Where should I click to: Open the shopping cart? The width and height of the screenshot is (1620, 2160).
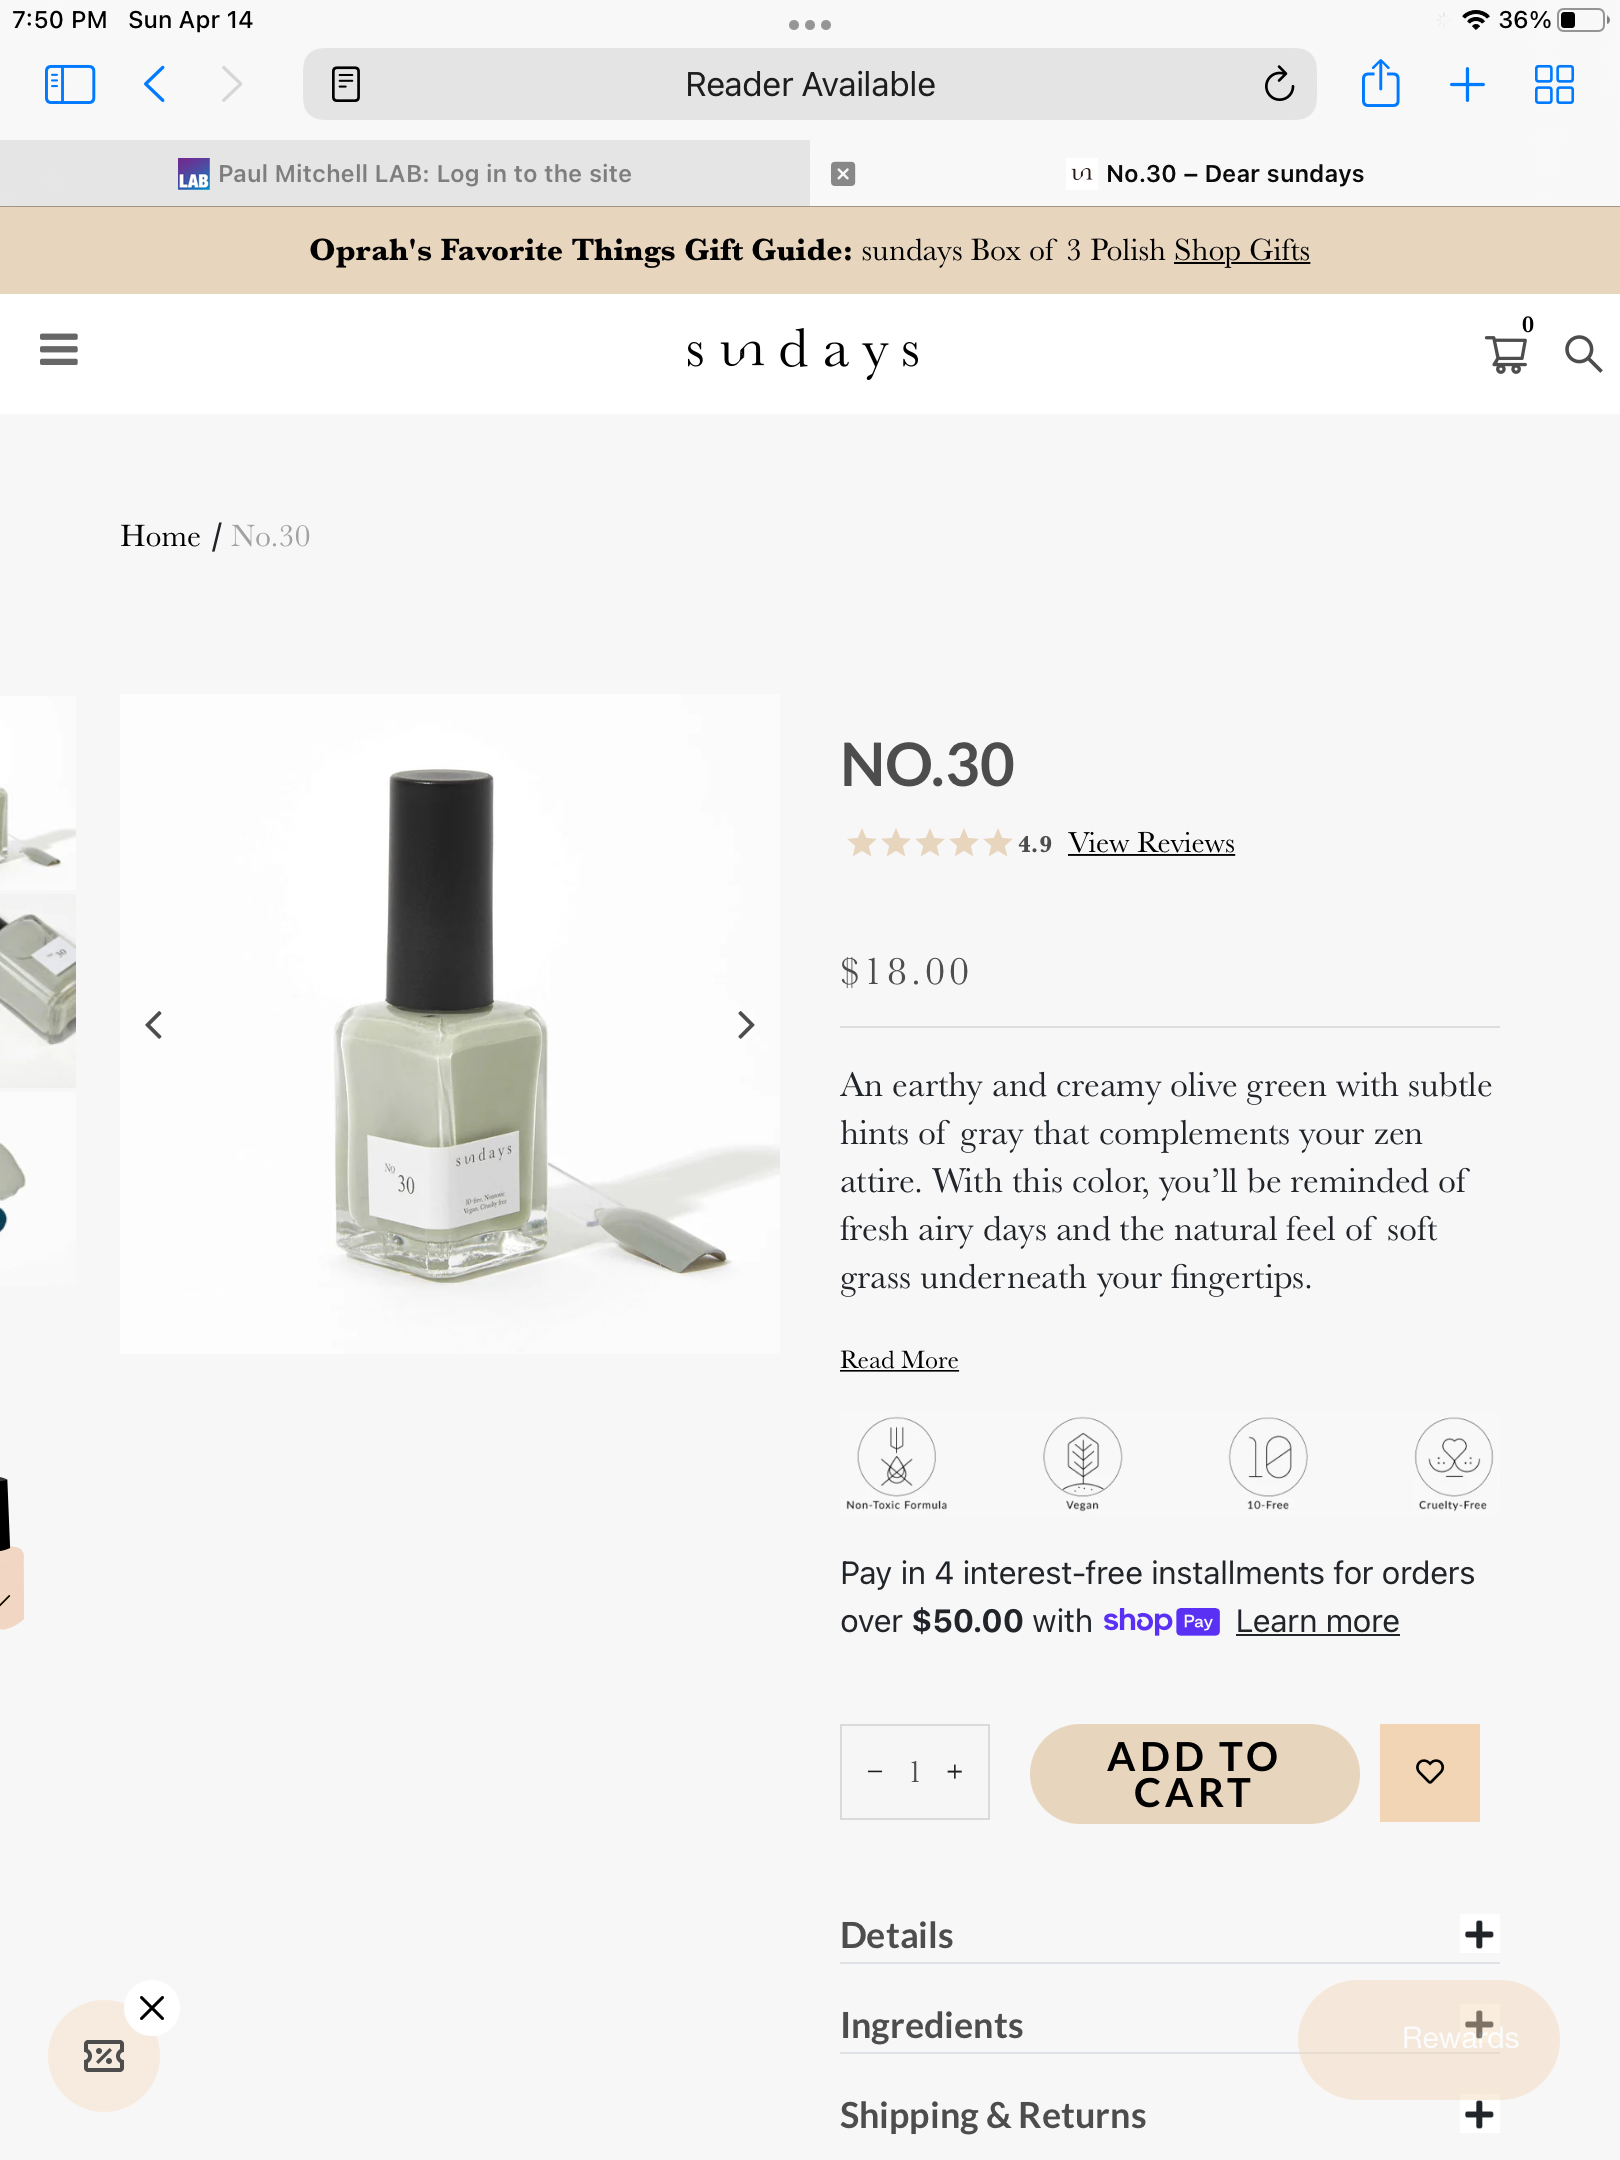pos(1506,354)
